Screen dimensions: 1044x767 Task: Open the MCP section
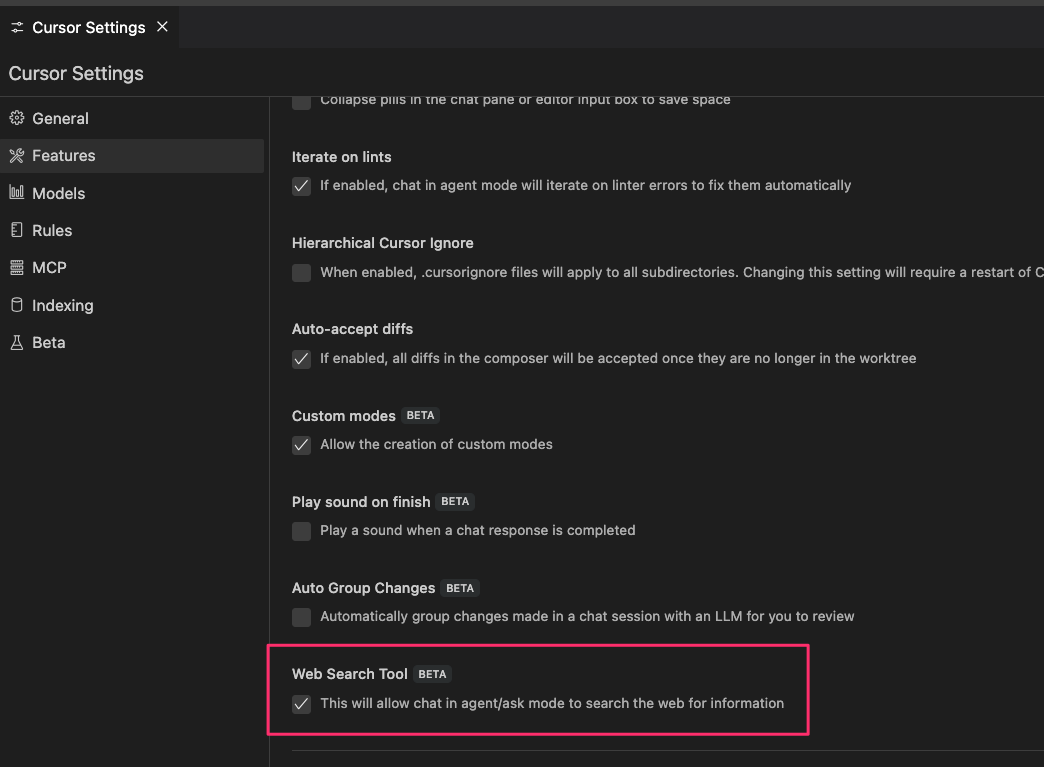click(x=132, y=268)
